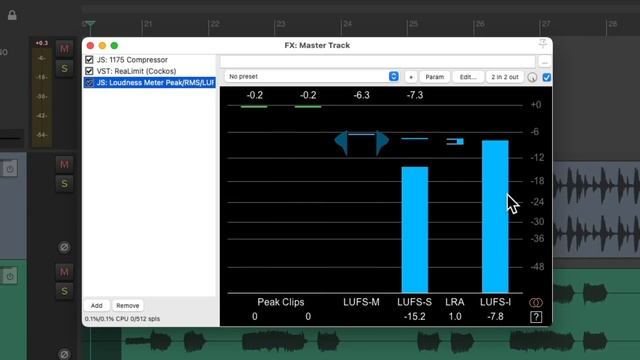The height and width of the screenshot is (360, 640).
Task: Click the LUFS-I label in the meter
Action: [x=495, y=302]
